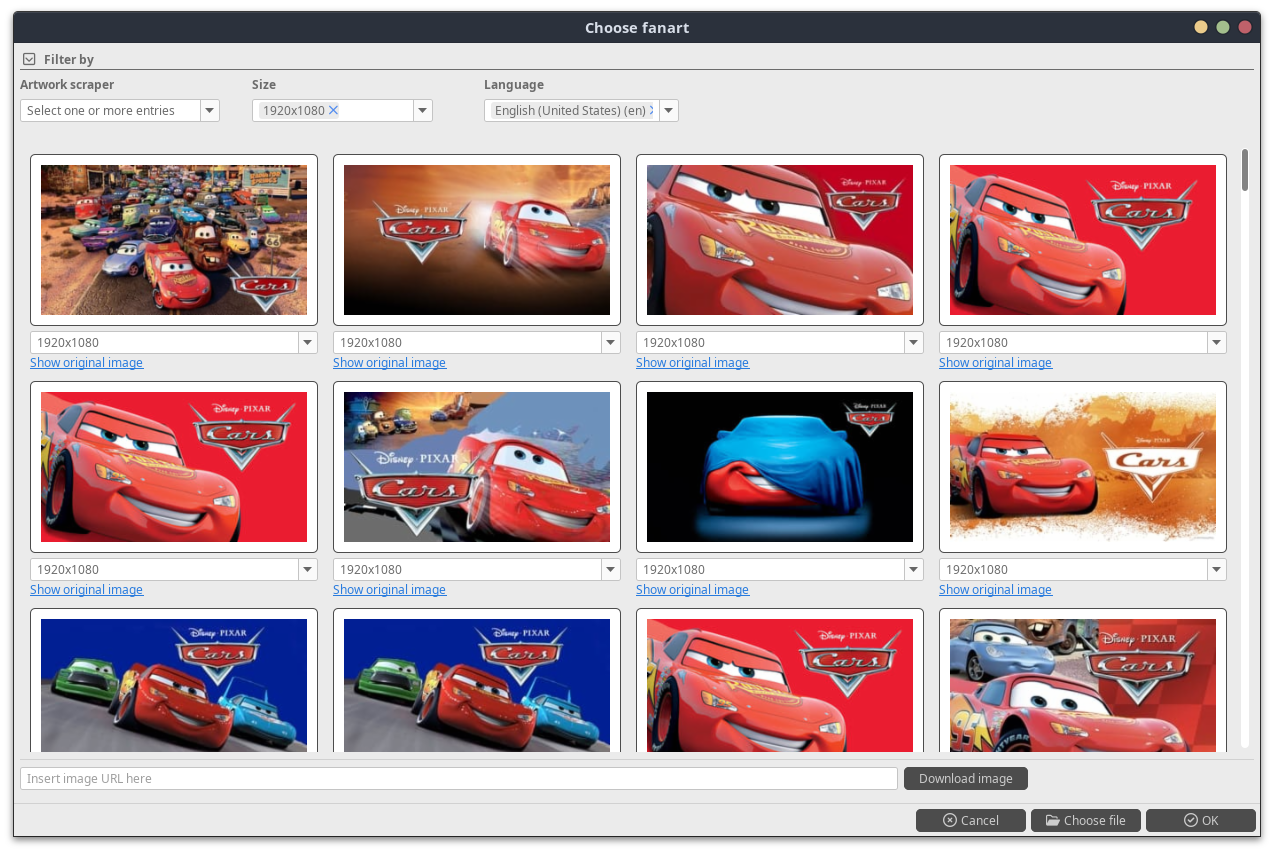Image resolution: width=1274 pixels, height=853 pixels.
Task: Expand the Language filter dropdown arrow
Action: click(x=668, y=111)
